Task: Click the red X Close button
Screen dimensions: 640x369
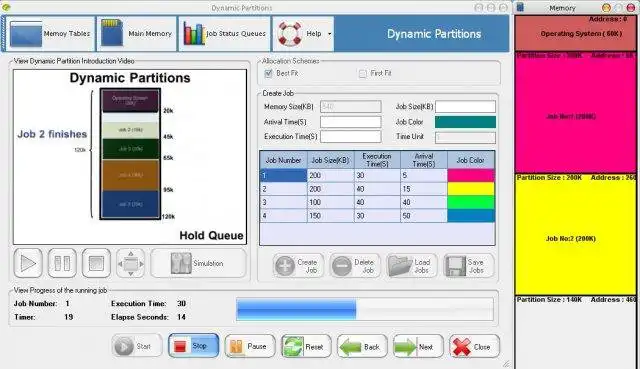Action: (x=474, y=346)
